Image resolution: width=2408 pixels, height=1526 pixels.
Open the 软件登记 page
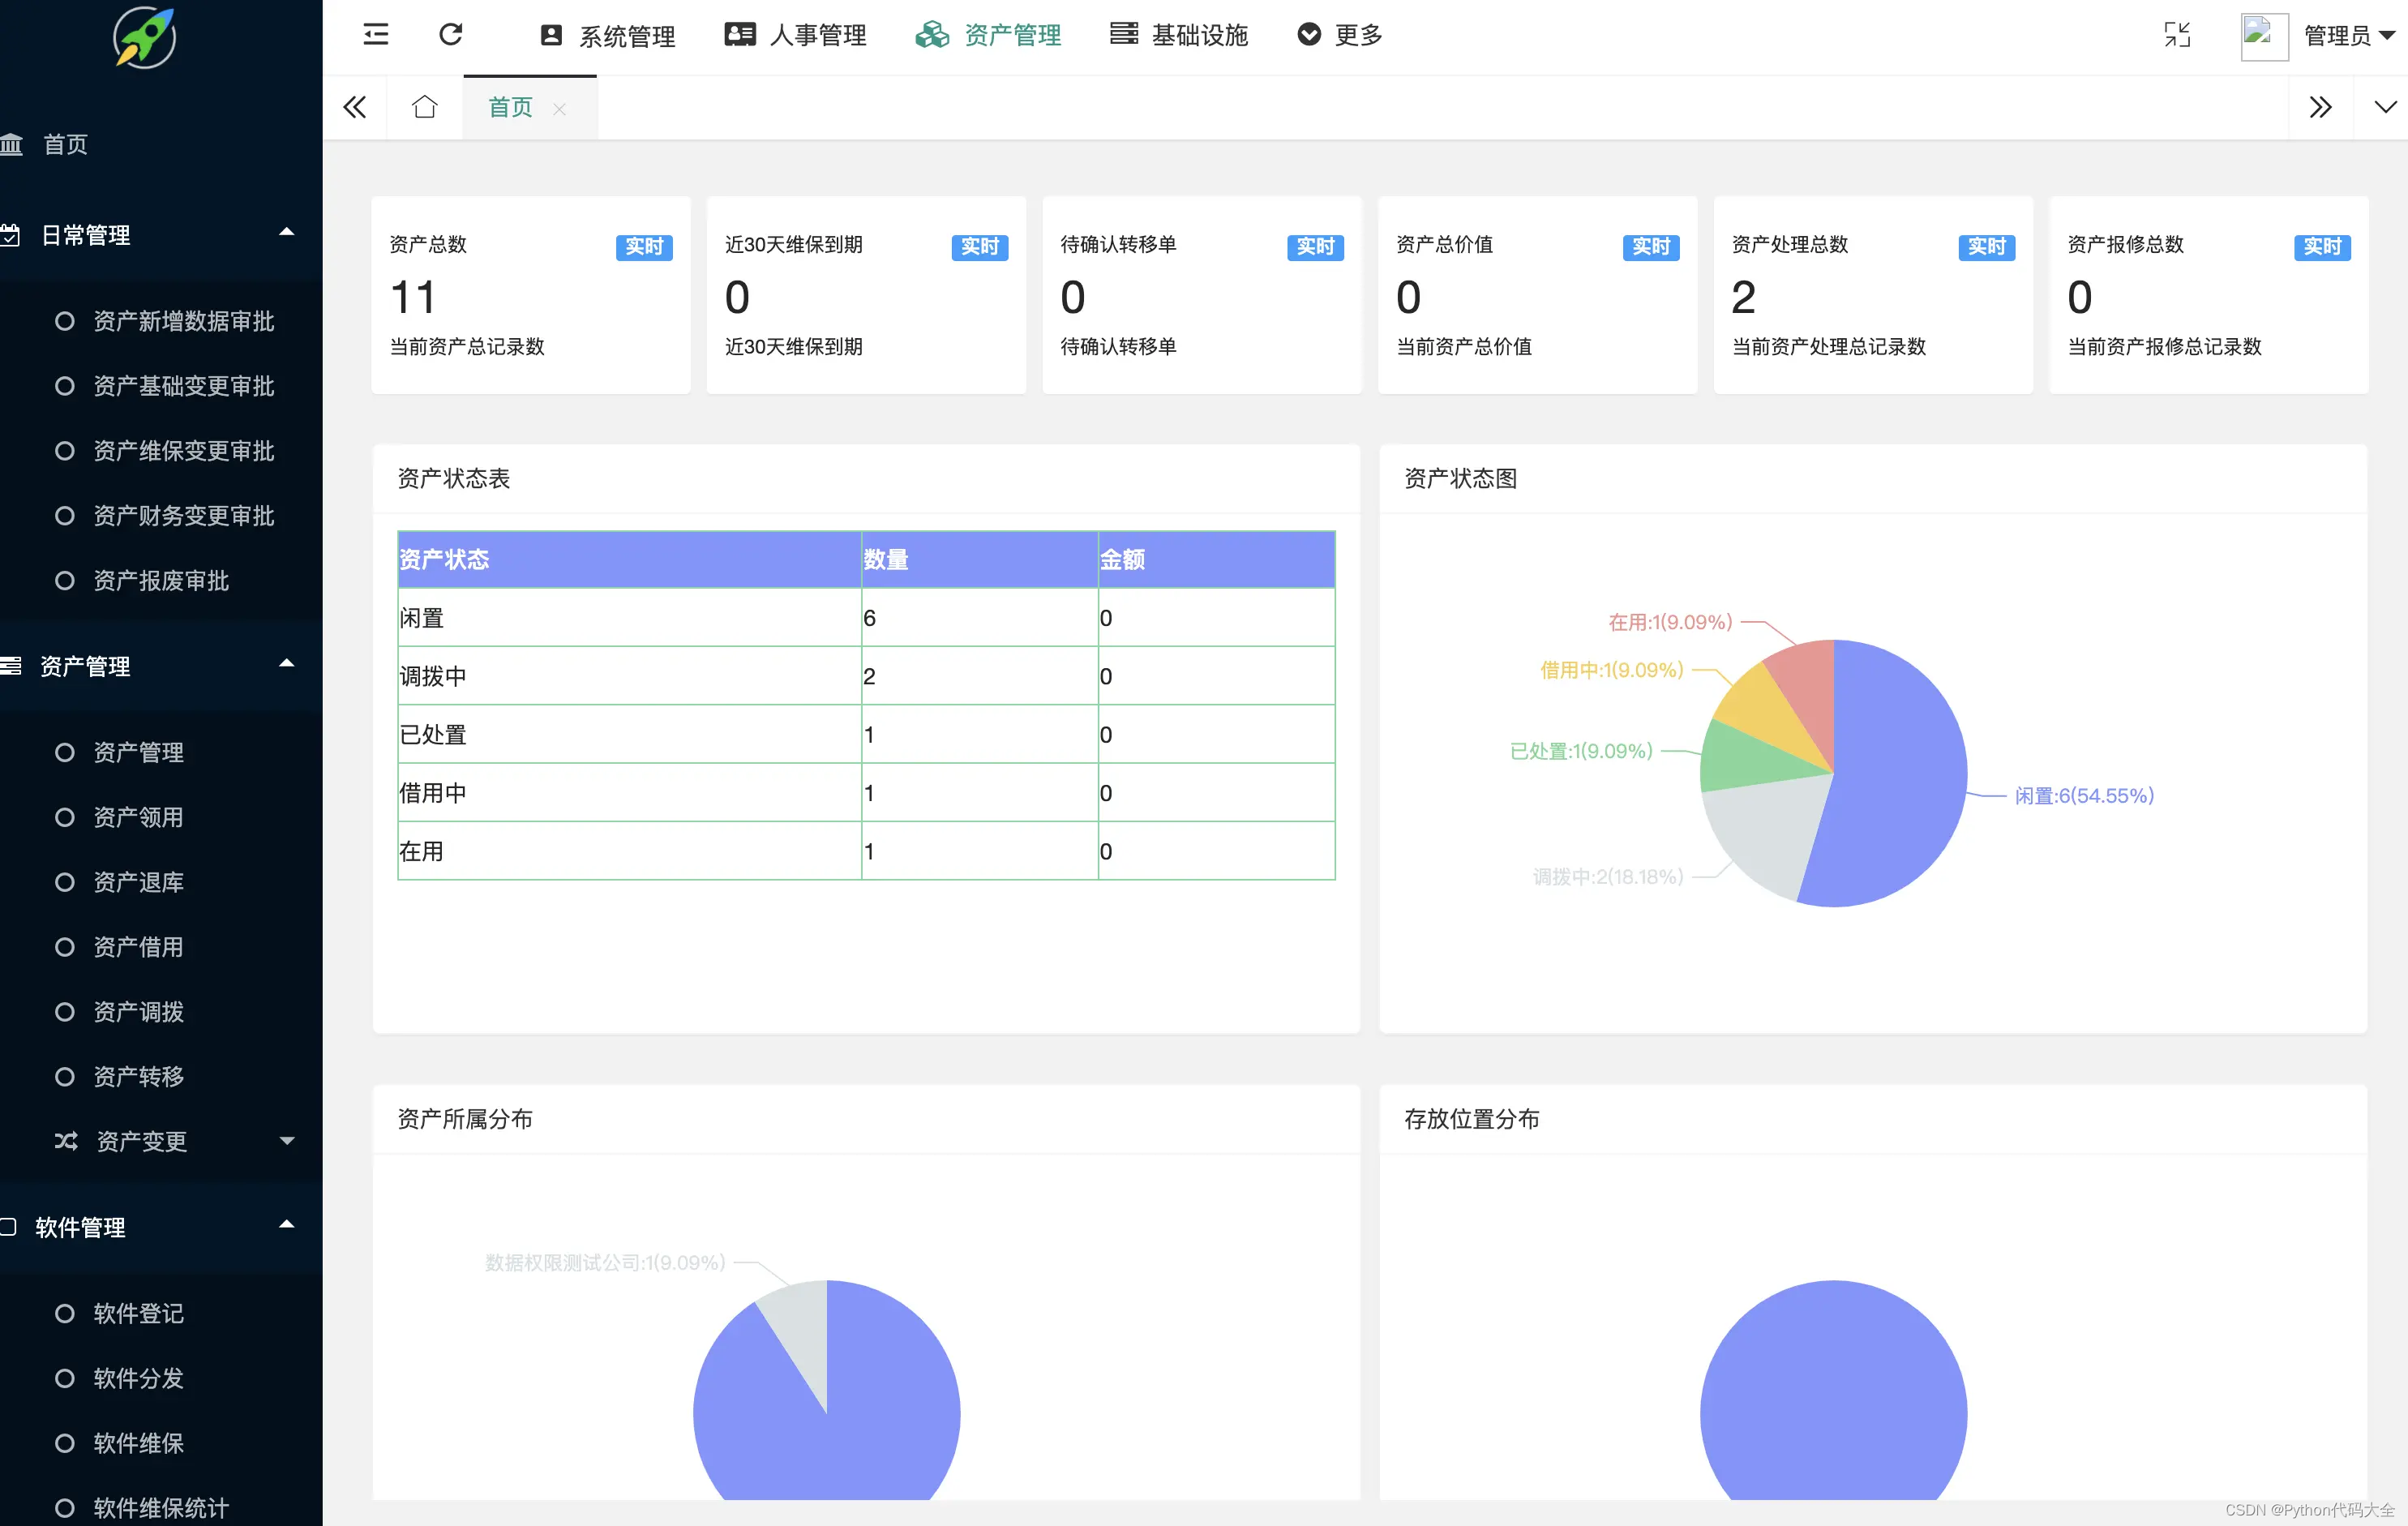click(x=139, y=1313)
